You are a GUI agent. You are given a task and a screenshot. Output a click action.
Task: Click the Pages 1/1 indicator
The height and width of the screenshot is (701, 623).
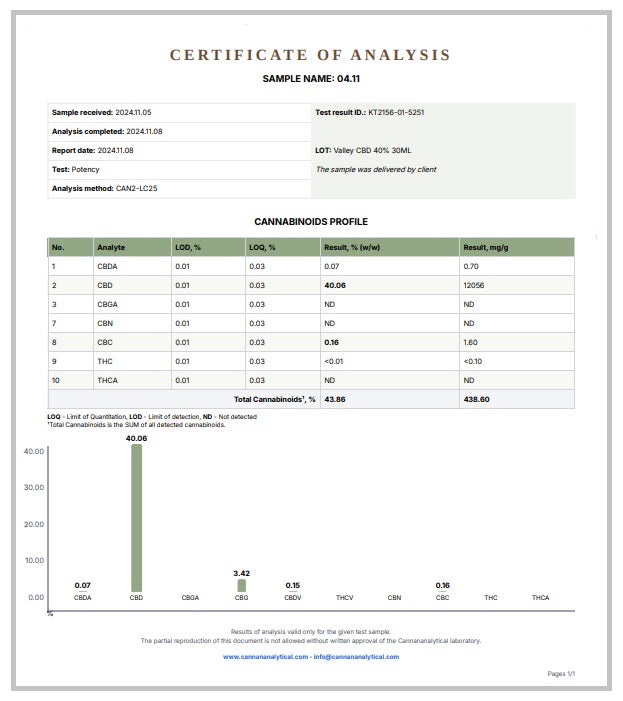561,674
